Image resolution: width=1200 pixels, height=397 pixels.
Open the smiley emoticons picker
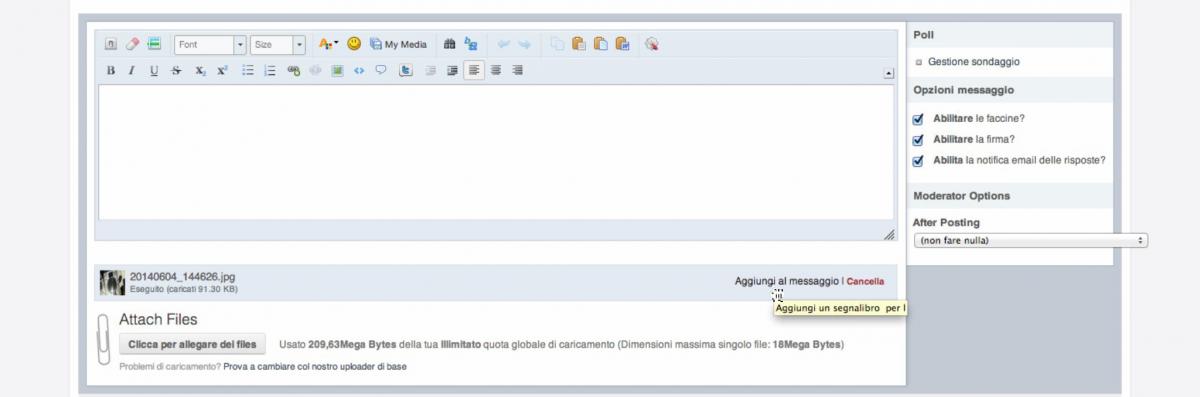coord(354,44)
